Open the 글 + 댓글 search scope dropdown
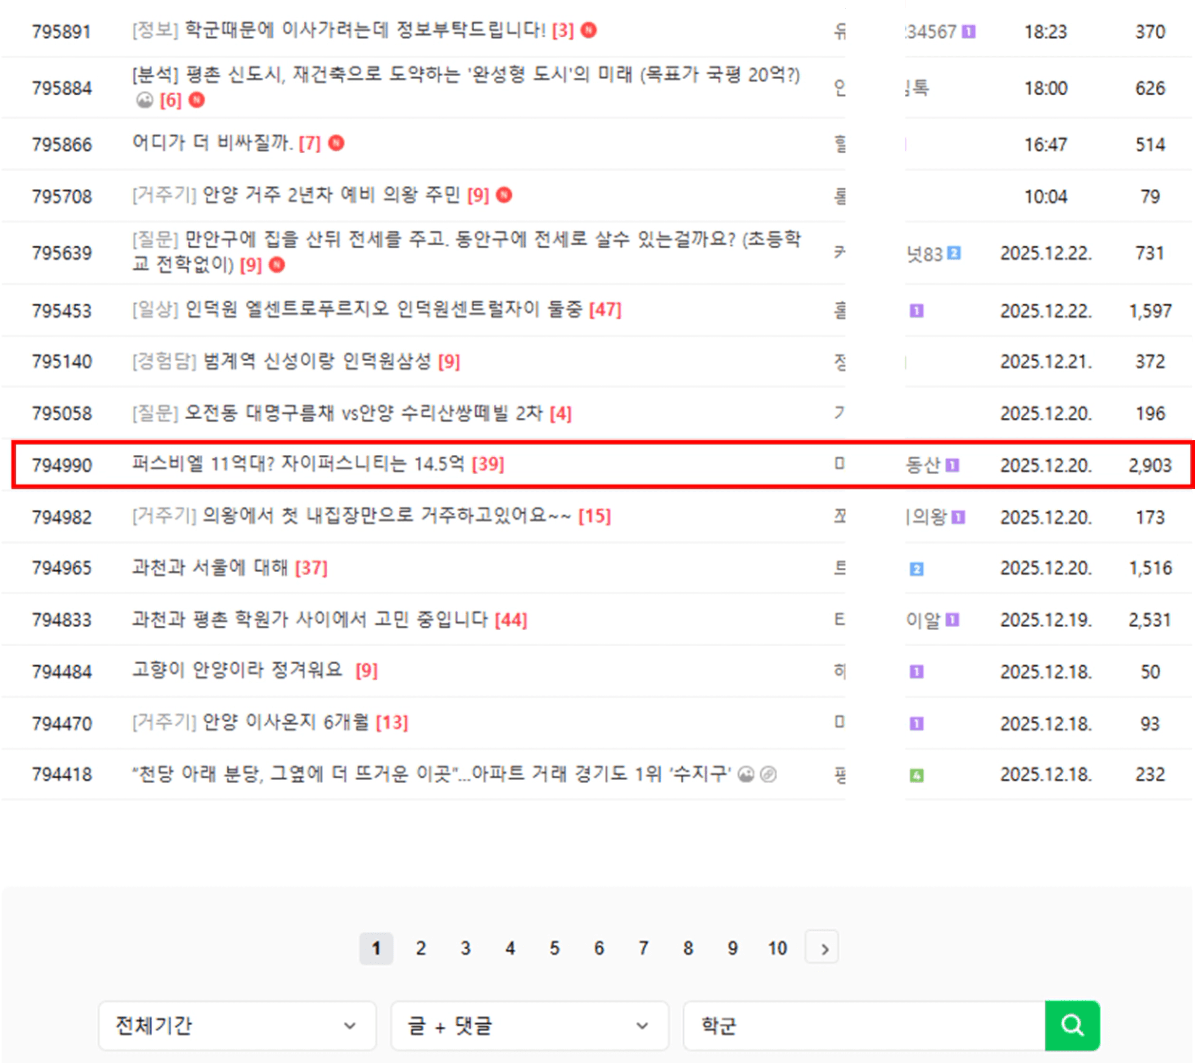The image size is (1195, 1063). (530, 1025)
